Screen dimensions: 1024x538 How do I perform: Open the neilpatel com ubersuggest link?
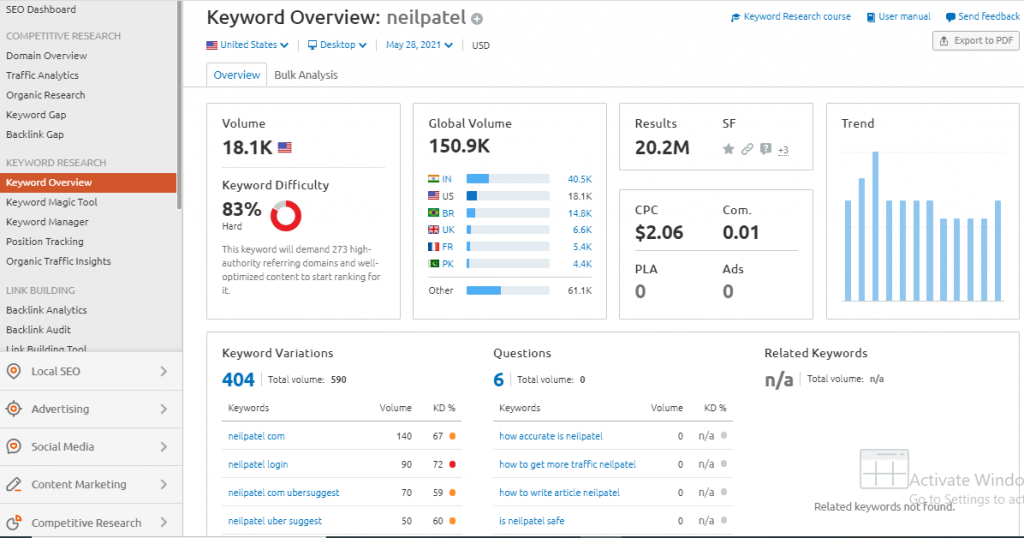[x=283, y=493]
